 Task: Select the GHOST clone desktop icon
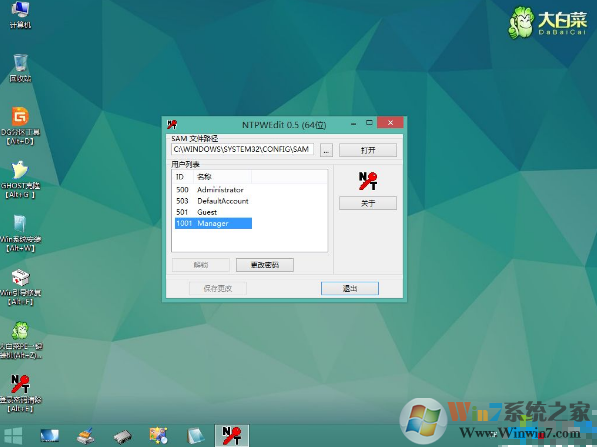20,179
